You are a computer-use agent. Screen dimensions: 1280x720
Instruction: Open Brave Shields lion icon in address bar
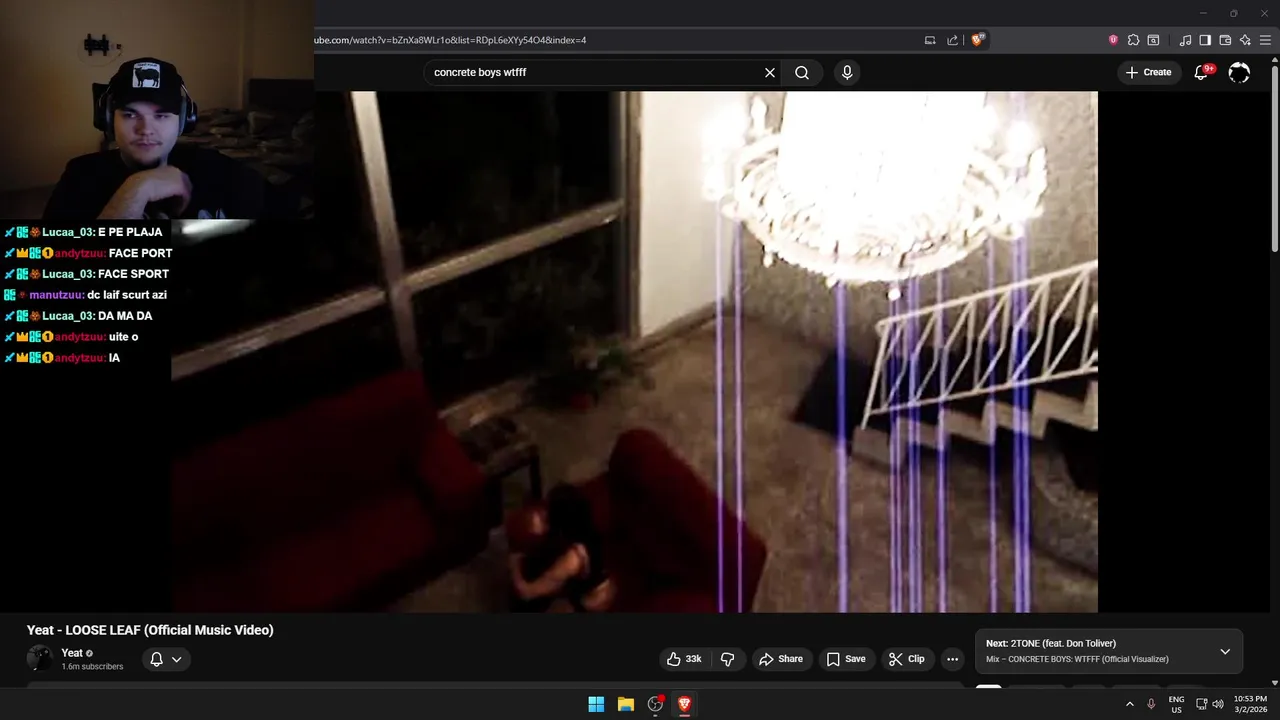[978, 40]
